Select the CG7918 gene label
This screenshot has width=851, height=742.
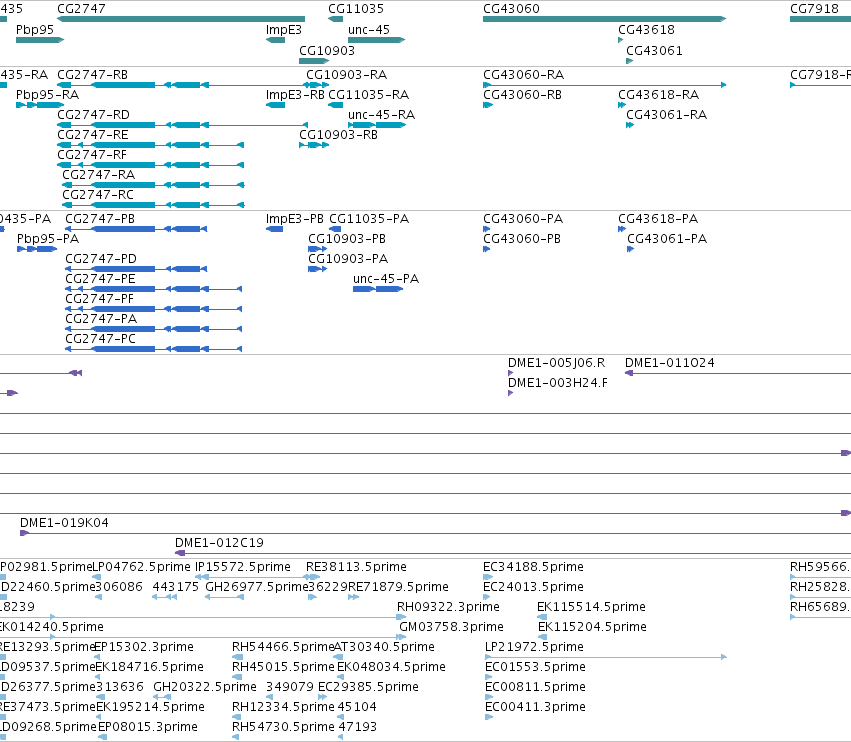[x=814, y=9]
